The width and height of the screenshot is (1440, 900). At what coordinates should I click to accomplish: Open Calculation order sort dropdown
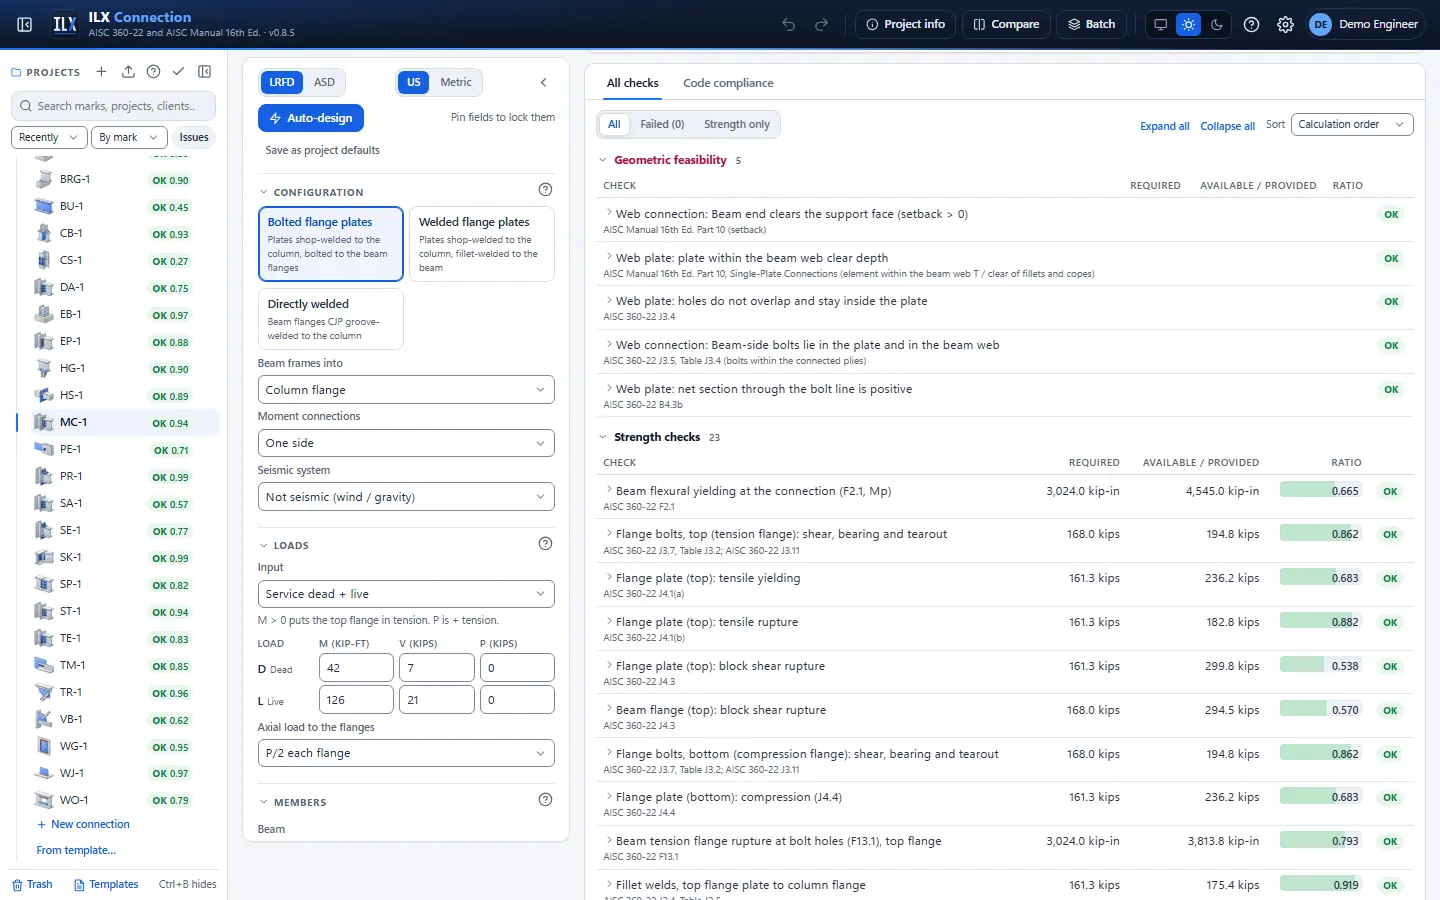(x=1352, y=124)
